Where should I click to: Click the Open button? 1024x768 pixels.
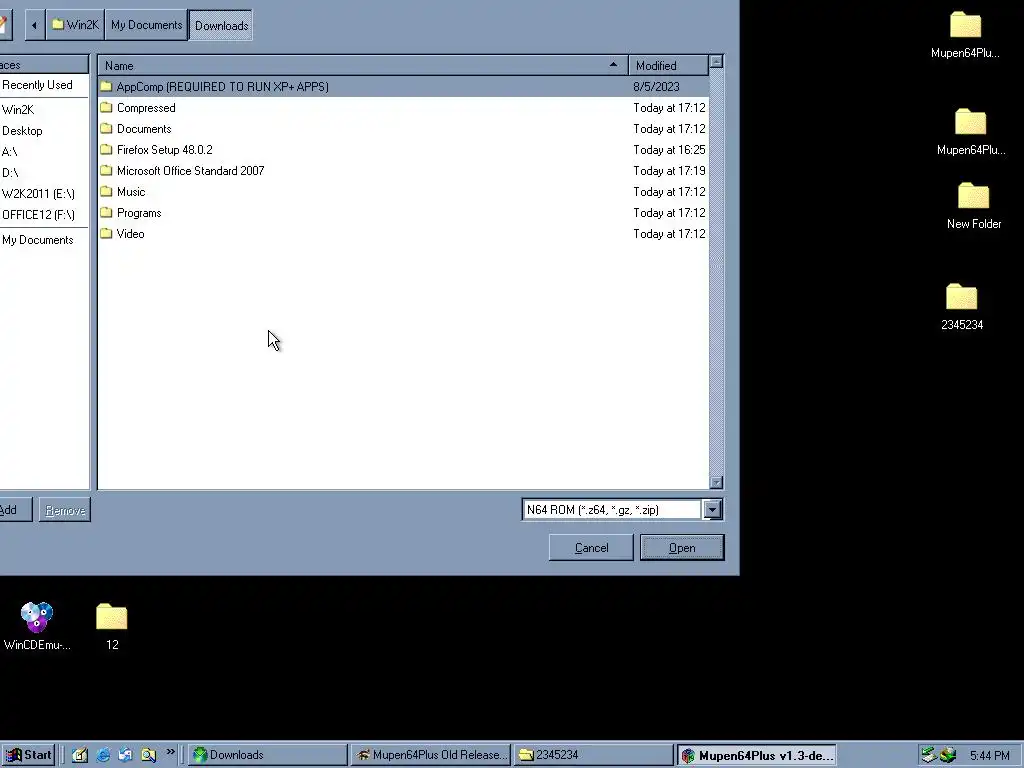tap(682, 548)
